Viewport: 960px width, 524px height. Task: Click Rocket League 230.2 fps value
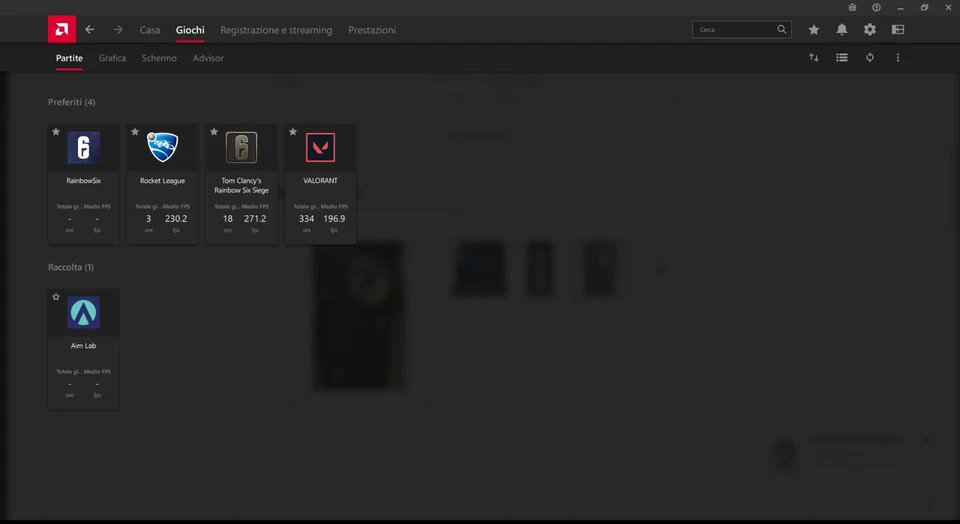176,219
